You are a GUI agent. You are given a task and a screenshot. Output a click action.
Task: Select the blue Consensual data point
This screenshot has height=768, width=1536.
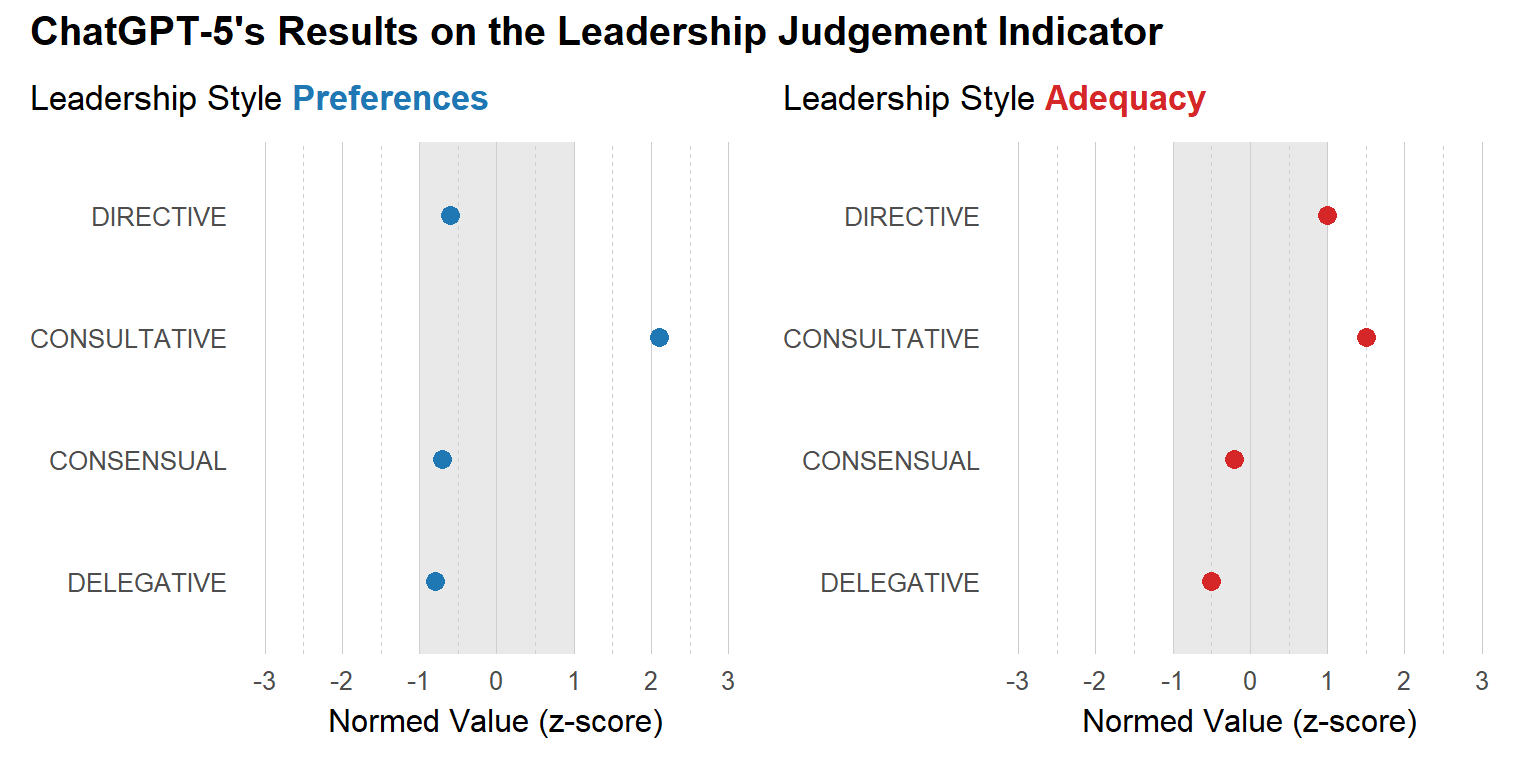pos(442,460)
